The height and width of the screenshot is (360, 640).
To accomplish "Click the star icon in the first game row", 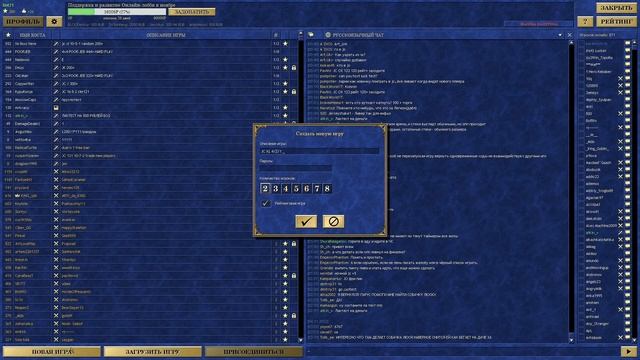I will pos(285,44).
